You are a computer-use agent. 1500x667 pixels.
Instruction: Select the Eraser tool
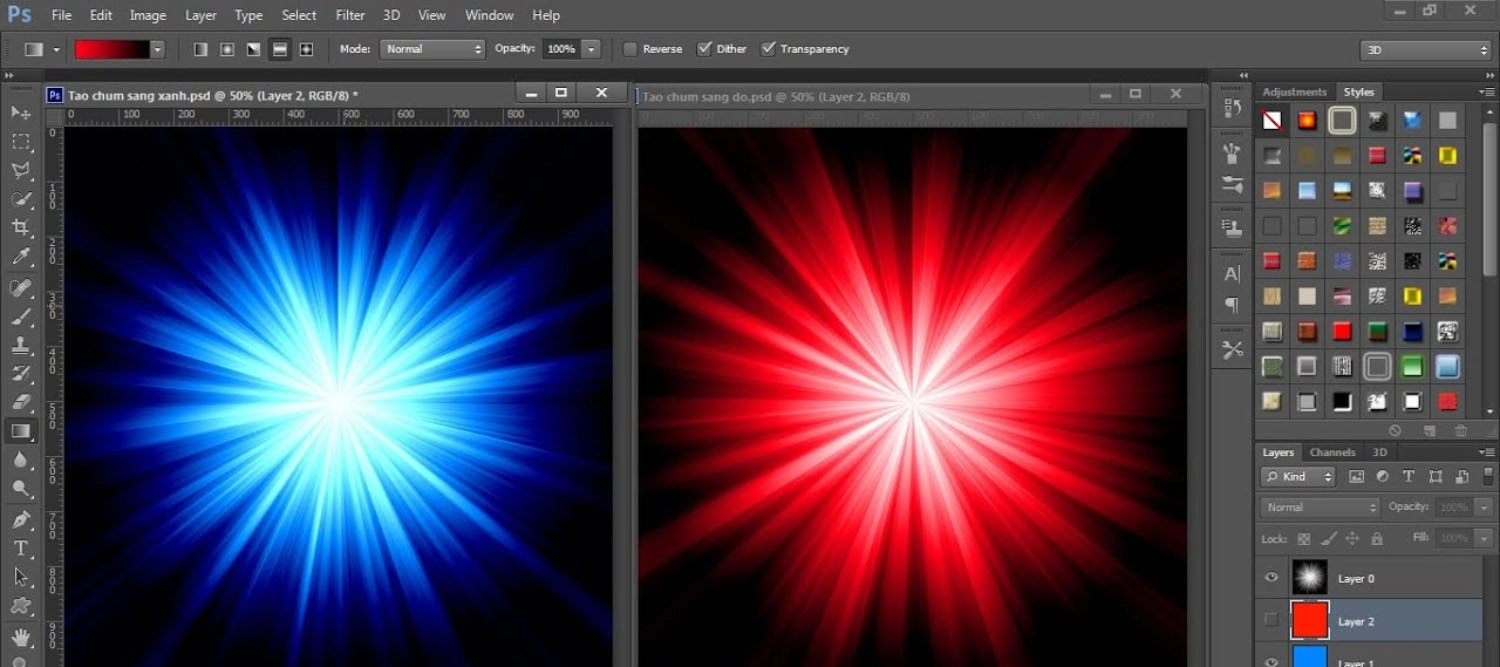[x=21, y=403]
